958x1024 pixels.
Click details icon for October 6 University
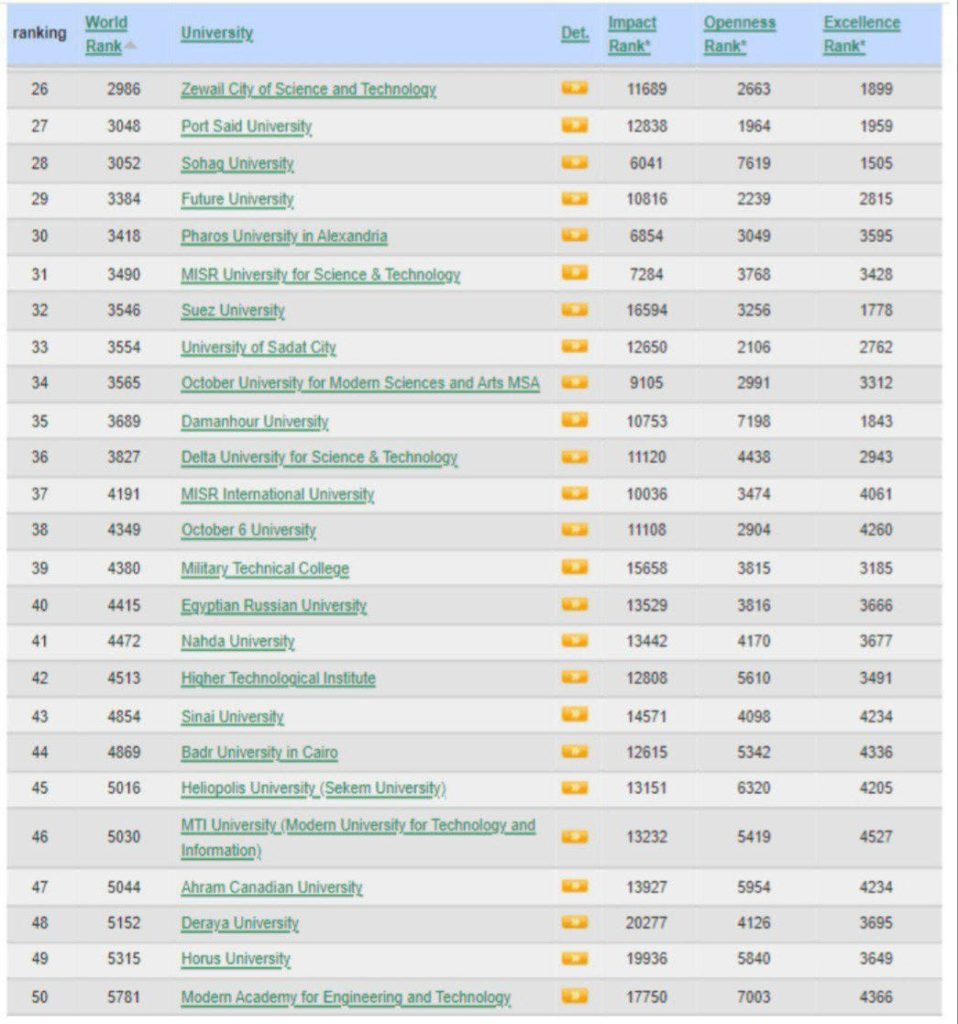pyautogui.click(x=575, y=529)
